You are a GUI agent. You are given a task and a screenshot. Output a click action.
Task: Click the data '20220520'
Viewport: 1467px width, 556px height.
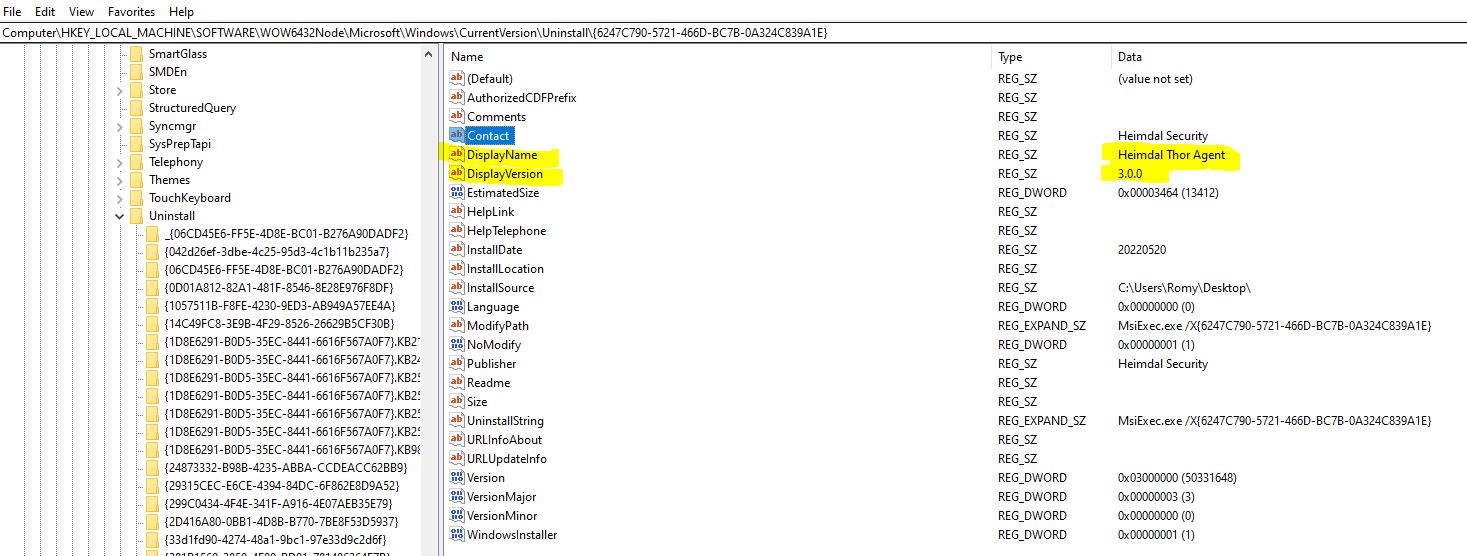click(1142, 250)
